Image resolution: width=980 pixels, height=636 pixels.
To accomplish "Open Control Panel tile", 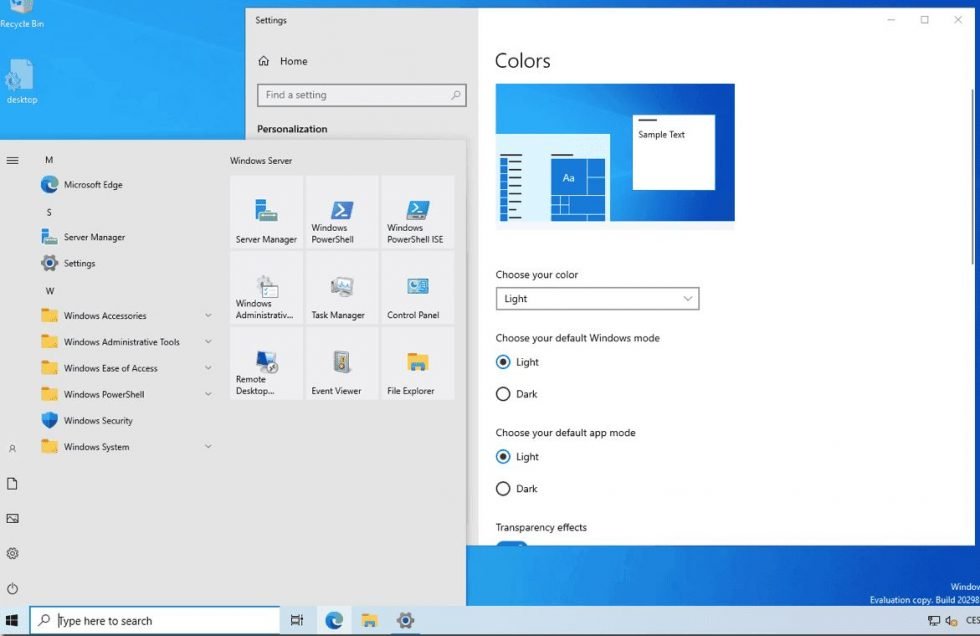I will click(417, 288).
